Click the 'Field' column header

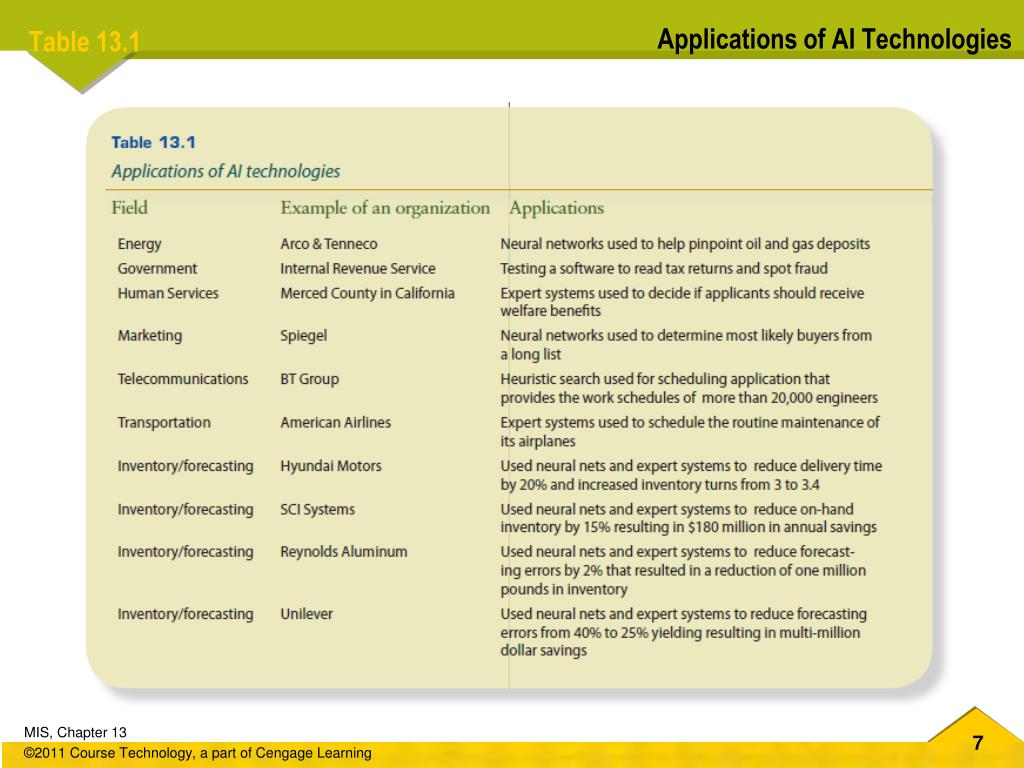(x=129, y=208)
